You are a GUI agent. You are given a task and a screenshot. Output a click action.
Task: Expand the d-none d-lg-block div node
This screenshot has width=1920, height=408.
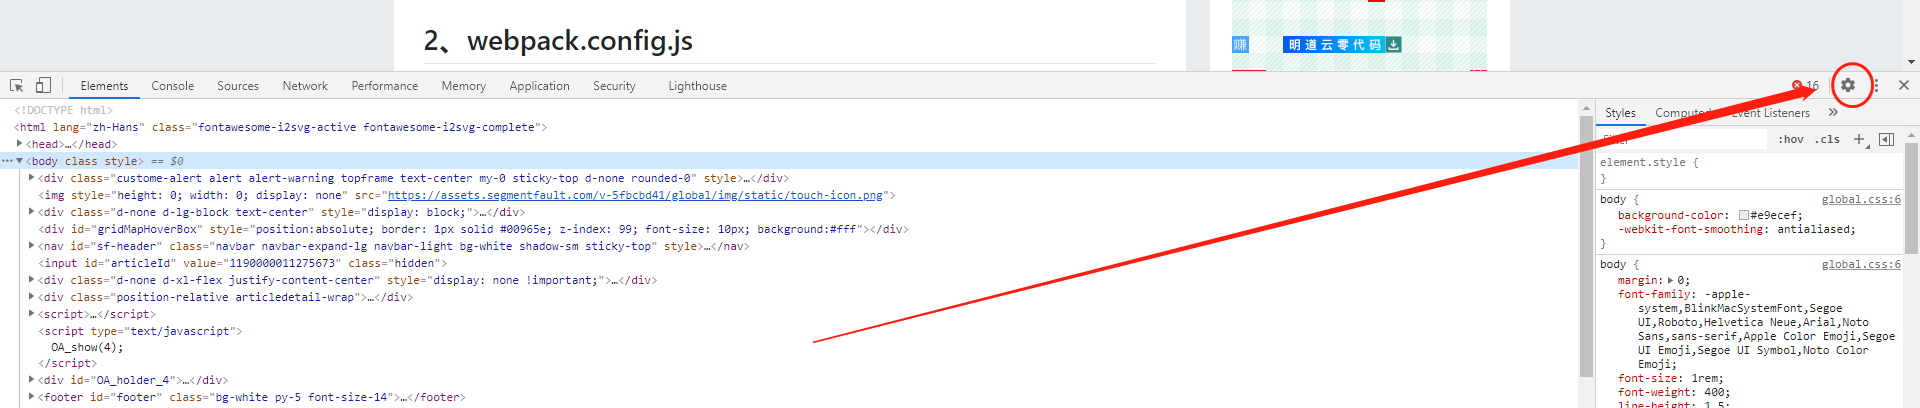point(32,211)
